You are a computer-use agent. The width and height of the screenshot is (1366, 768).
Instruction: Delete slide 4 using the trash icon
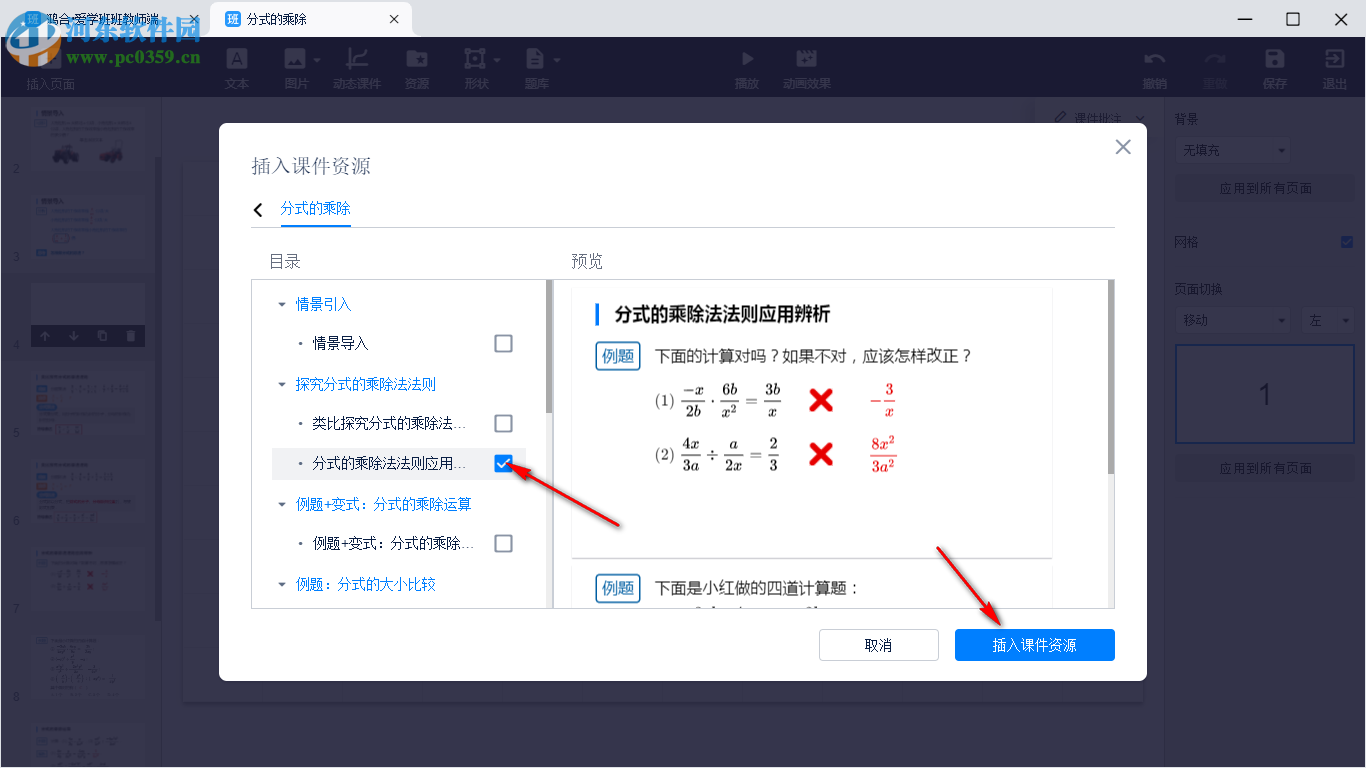tap(131, 336)
